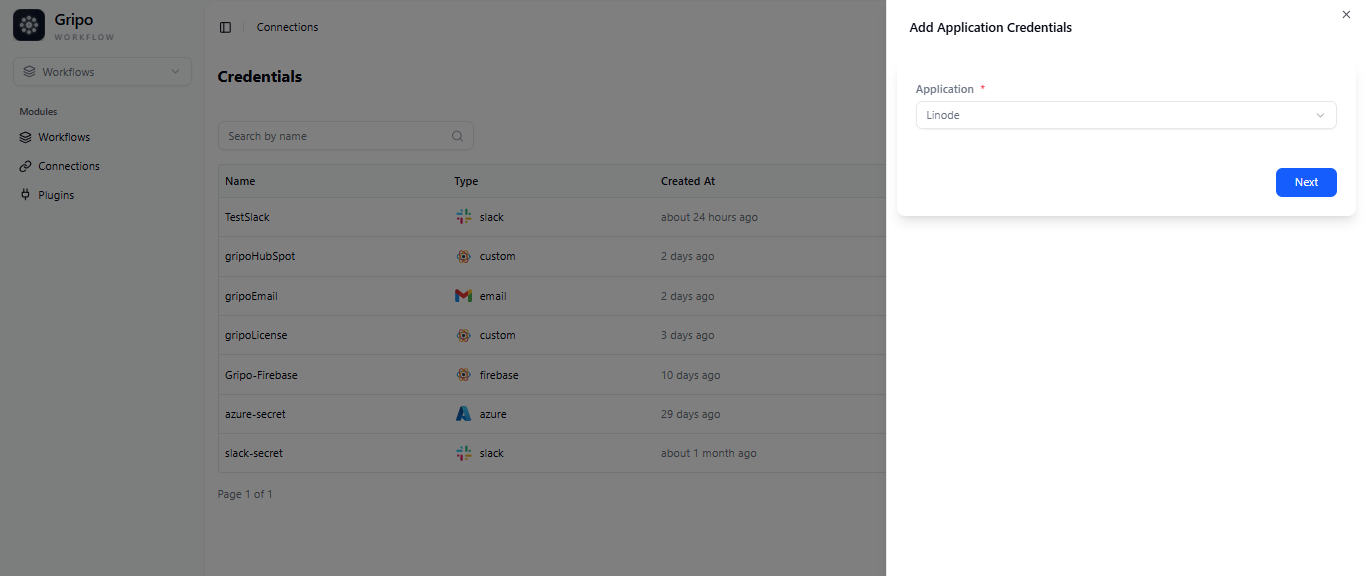
Task: Click the search magnifier in the name filter
Action: coord(457,136)
